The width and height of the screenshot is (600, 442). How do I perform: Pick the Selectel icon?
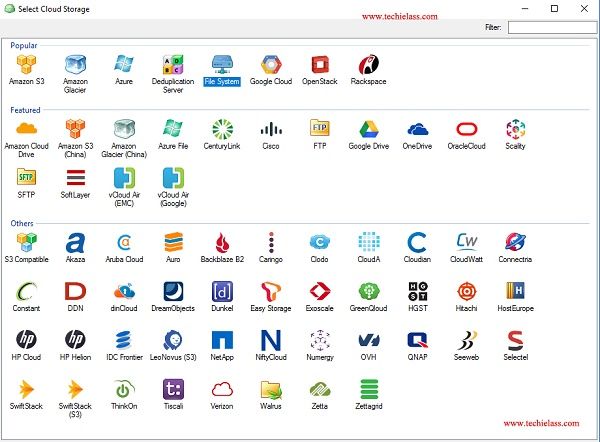point(515,340)
